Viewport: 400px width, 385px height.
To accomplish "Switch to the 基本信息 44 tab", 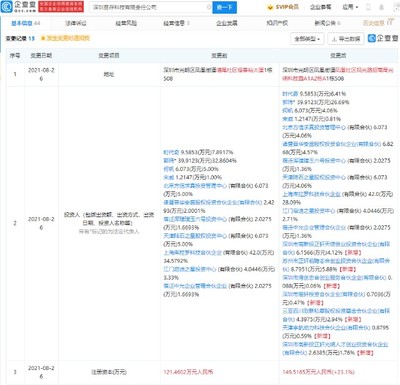I will [26, 23].
